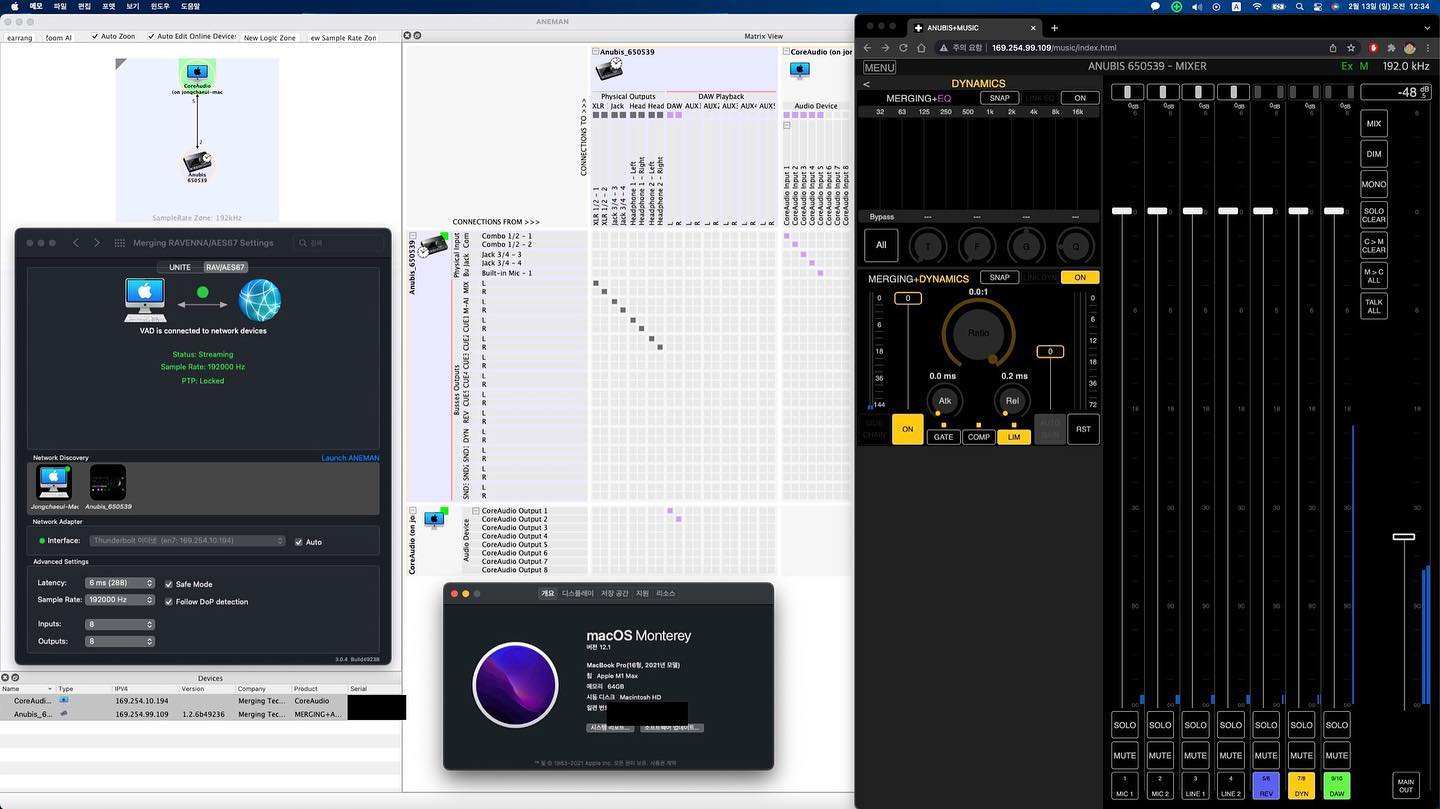Open the browser extensions puzzle icon

1391,48
